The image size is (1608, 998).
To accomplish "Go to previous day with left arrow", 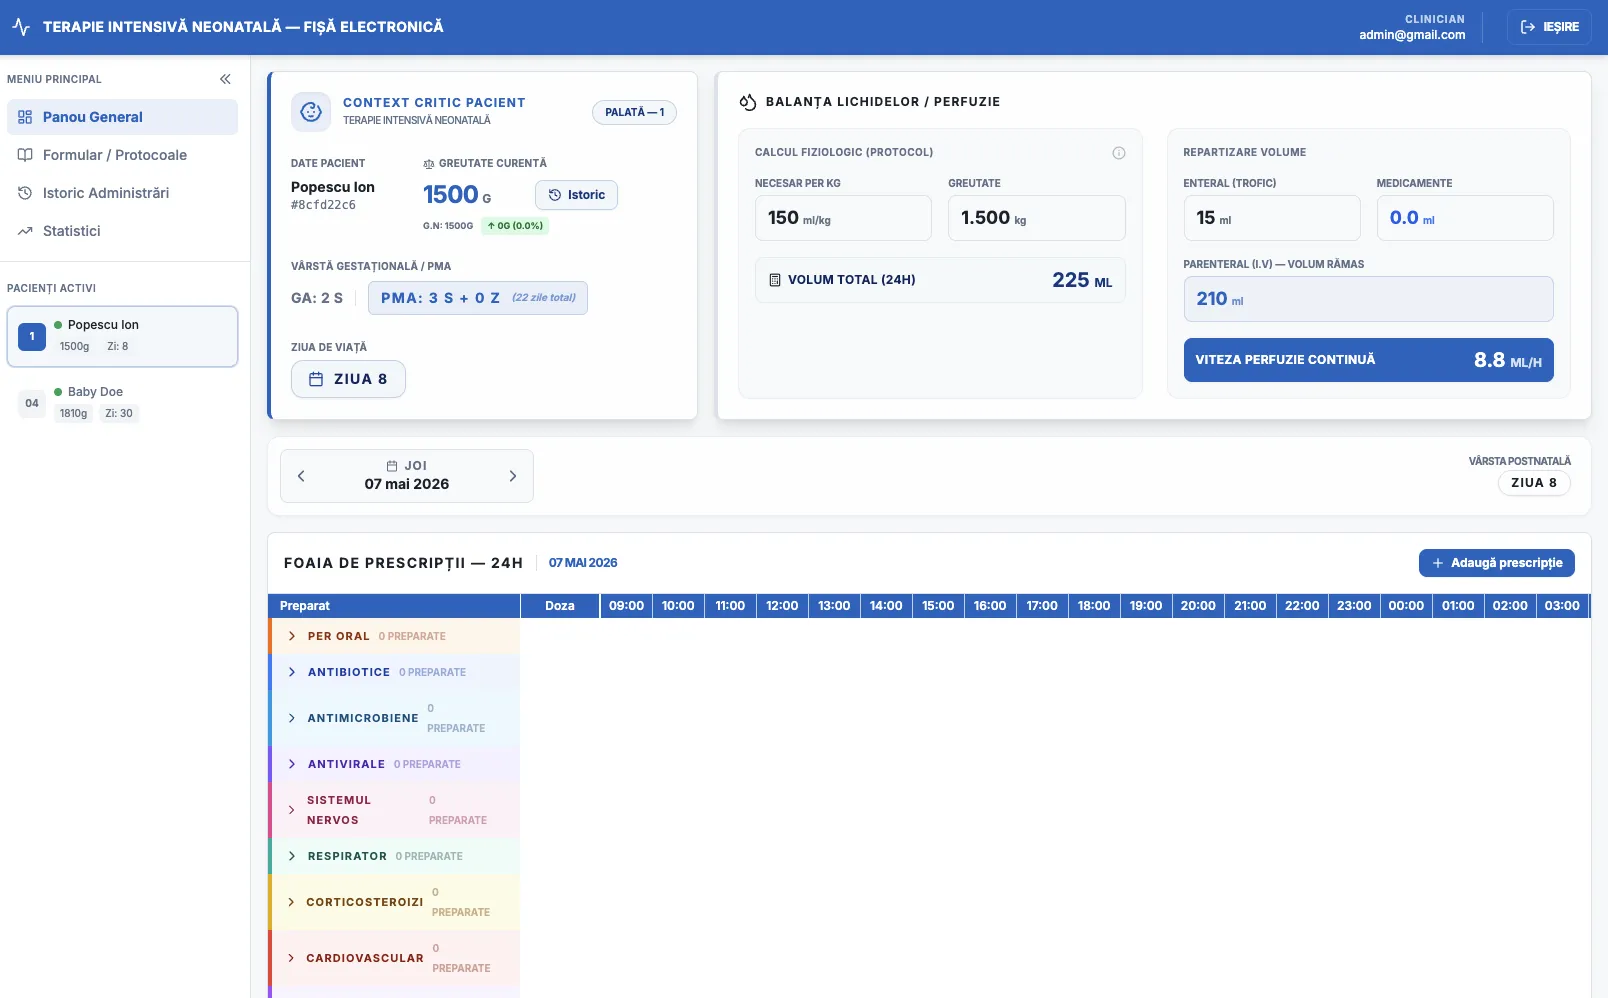I will coord(301,476).
